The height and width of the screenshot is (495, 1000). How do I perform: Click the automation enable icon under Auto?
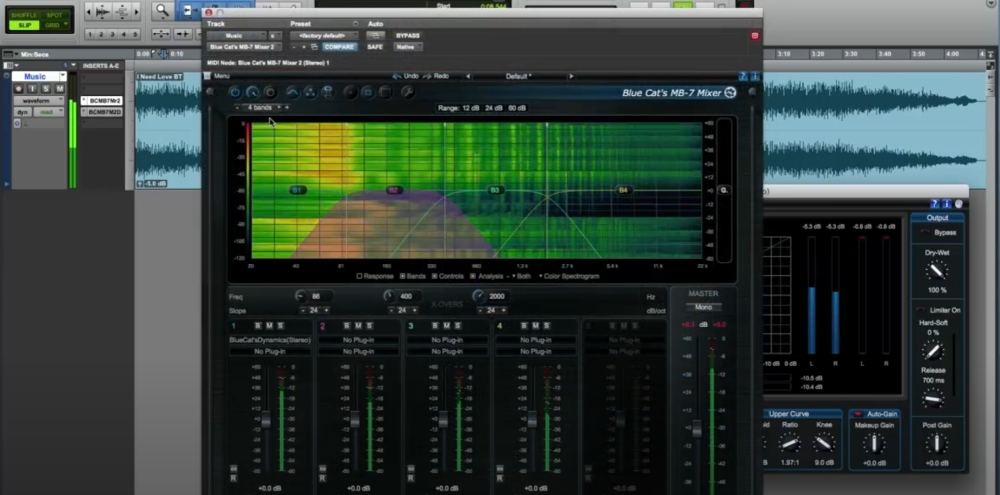click(375, 36)
